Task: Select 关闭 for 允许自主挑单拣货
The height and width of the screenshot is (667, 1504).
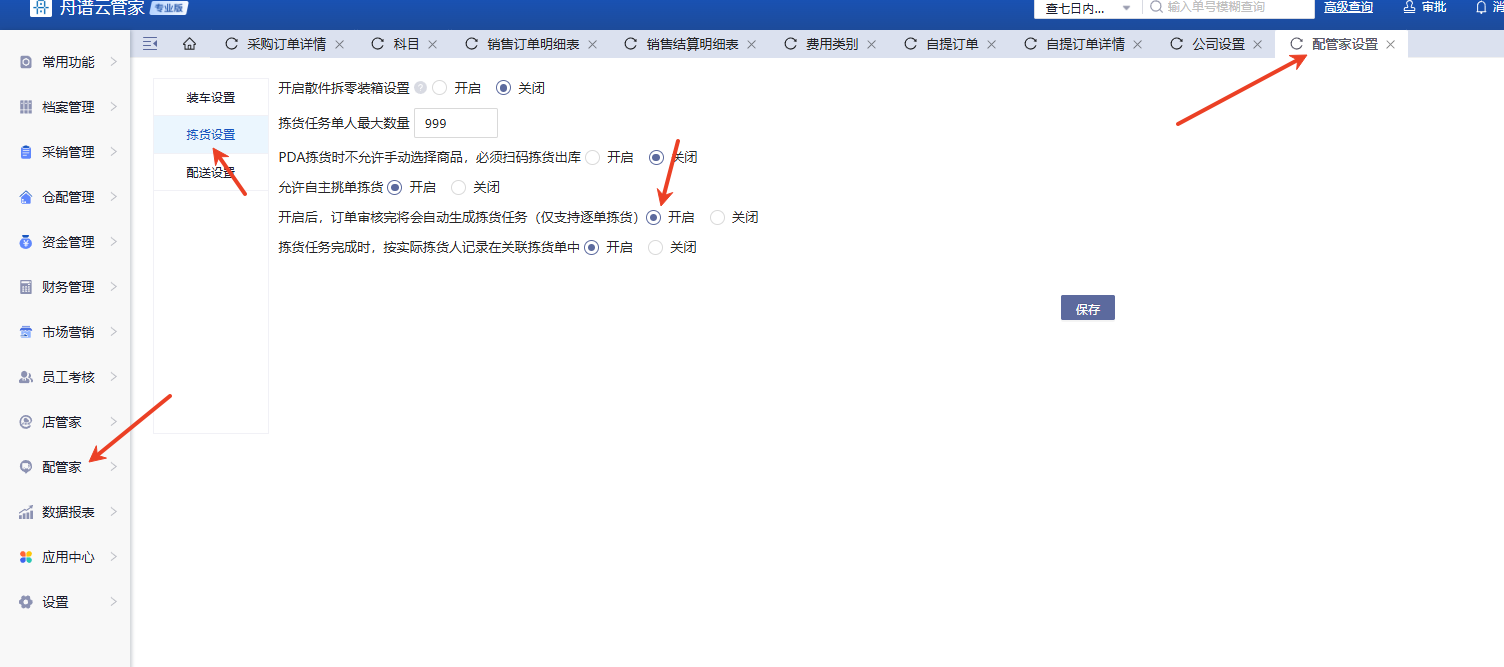Action: click(459, 187)
